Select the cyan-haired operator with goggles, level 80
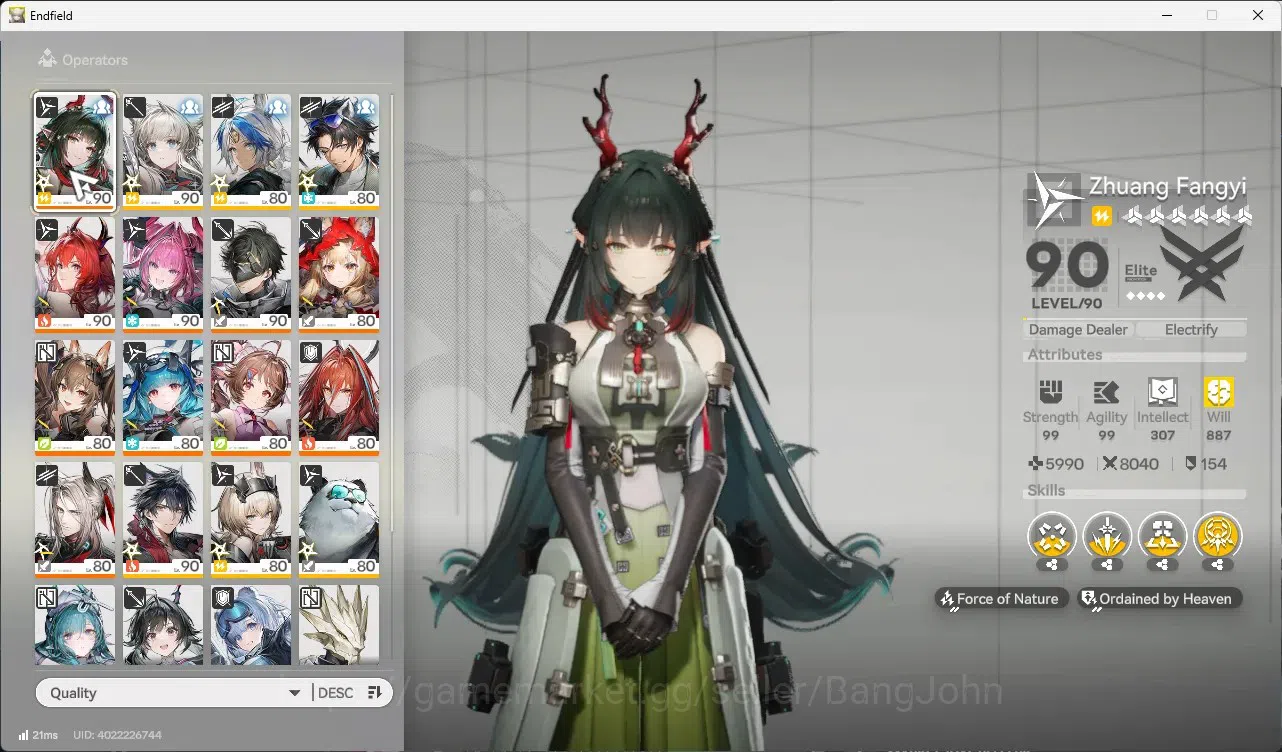 [163, 398]
